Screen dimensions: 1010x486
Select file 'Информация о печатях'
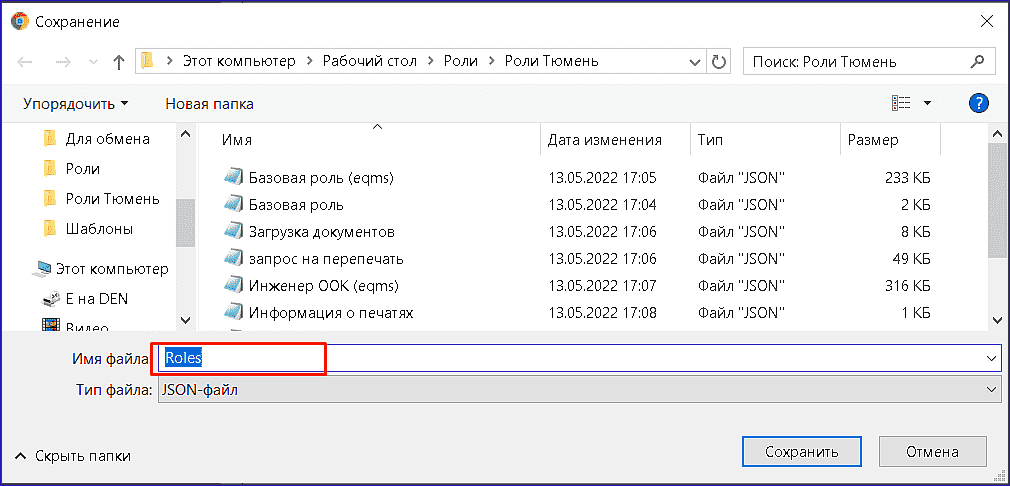click(x=330, y=313)
